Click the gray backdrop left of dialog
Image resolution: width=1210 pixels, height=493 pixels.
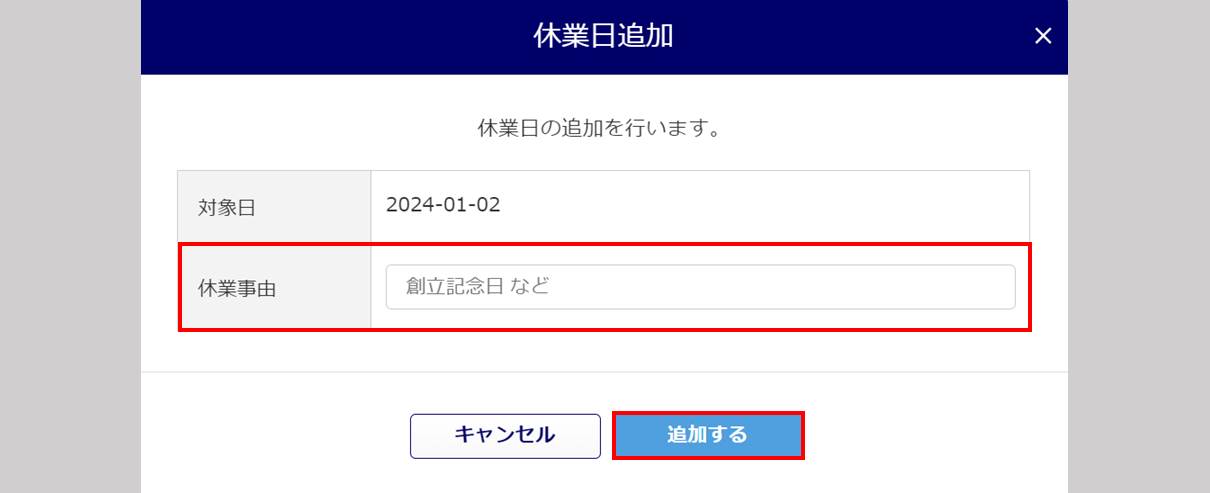70,250
